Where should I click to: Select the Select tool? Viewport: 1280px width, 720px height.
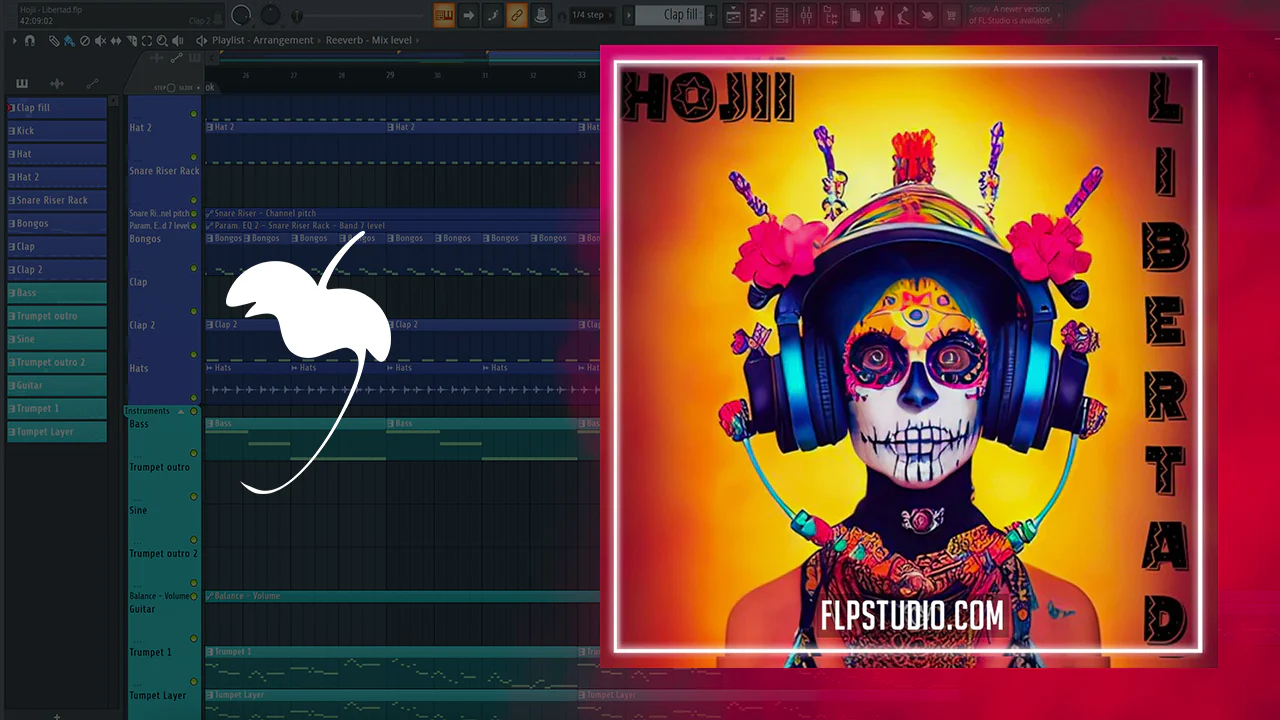[x=147, y=41]
